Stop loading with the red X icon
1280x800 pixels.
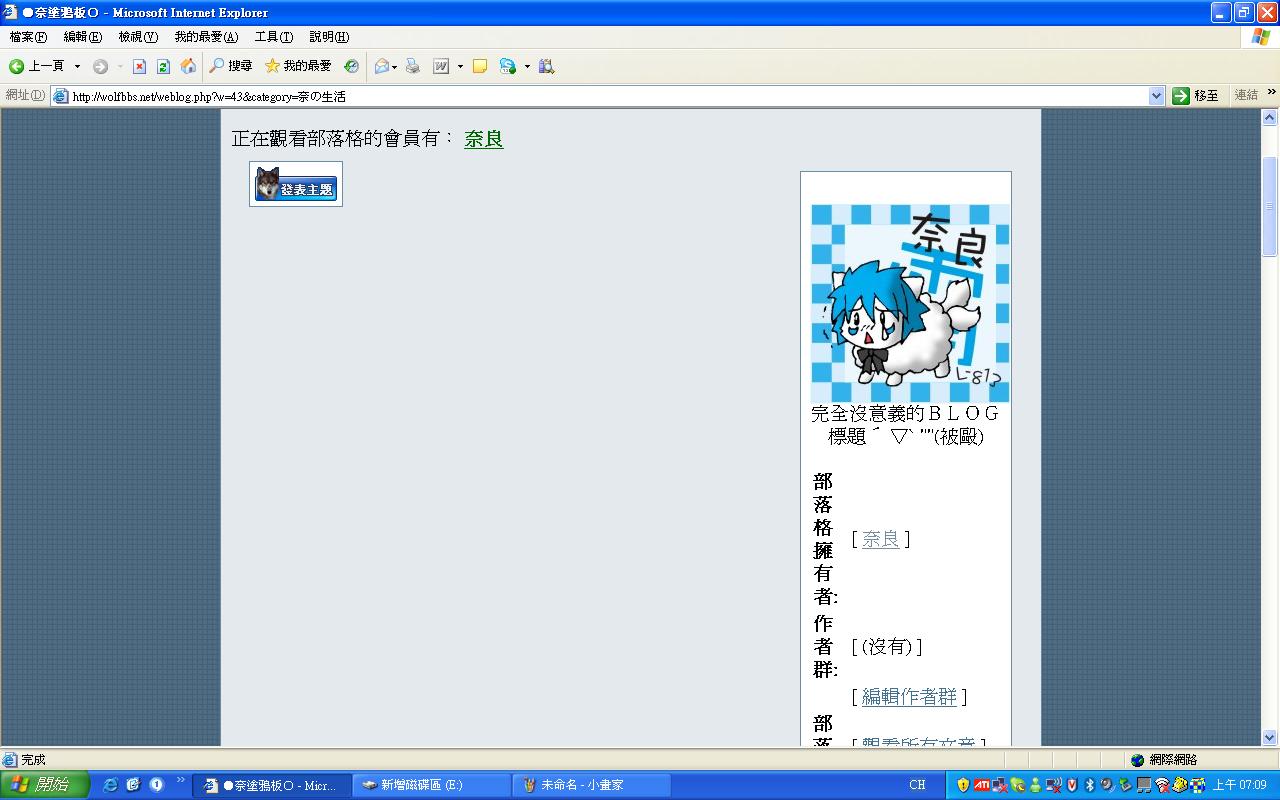pos(140,66)
